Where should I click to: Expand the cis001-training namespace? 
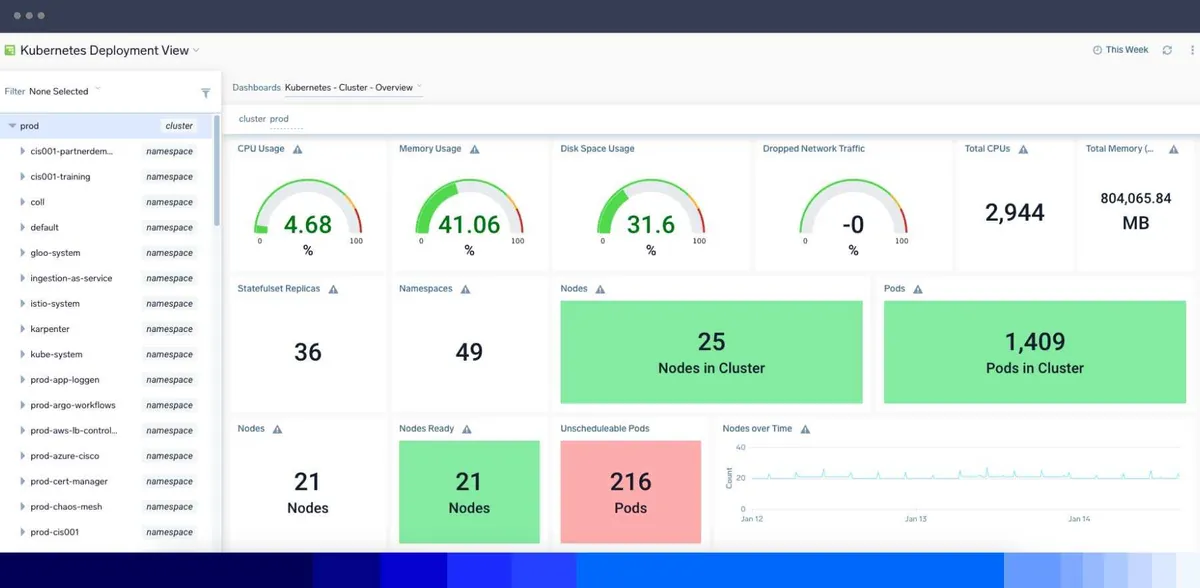pos(23,177)
